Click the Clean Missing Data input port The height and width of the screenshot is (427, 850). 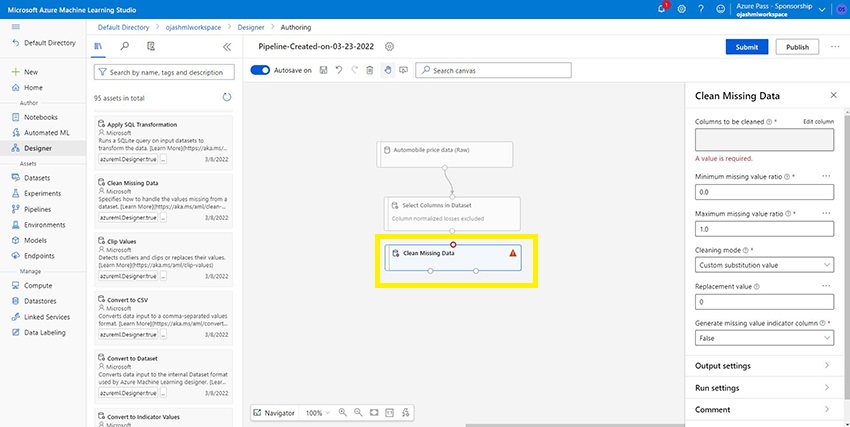tap(453, 245)
